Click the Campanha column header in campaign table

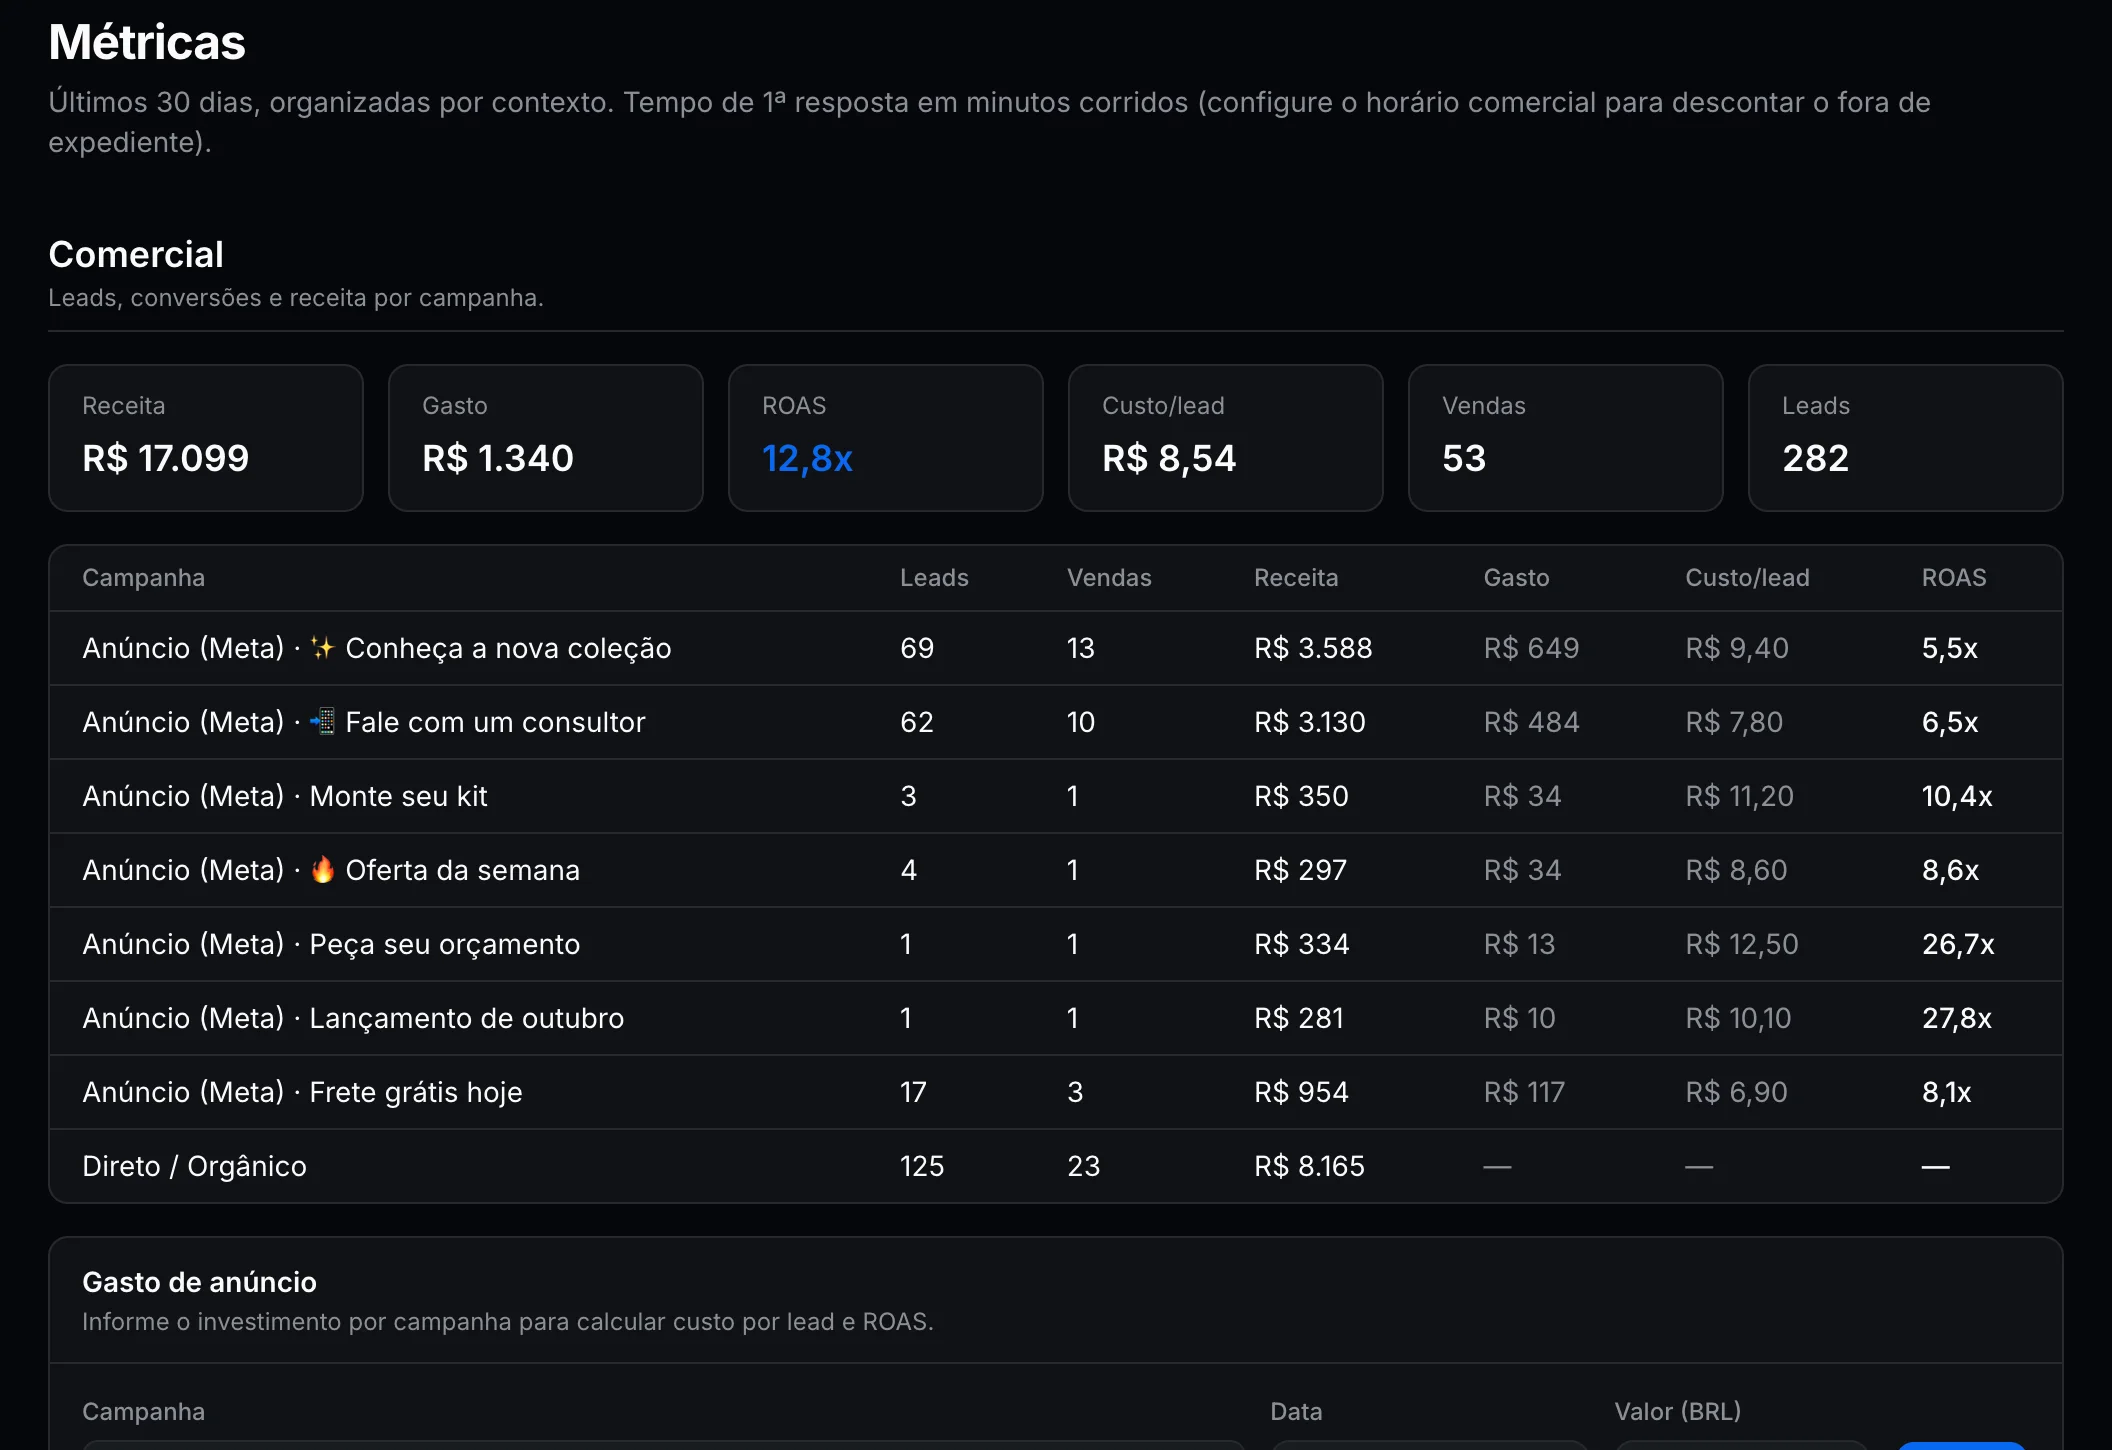(143, 578)
